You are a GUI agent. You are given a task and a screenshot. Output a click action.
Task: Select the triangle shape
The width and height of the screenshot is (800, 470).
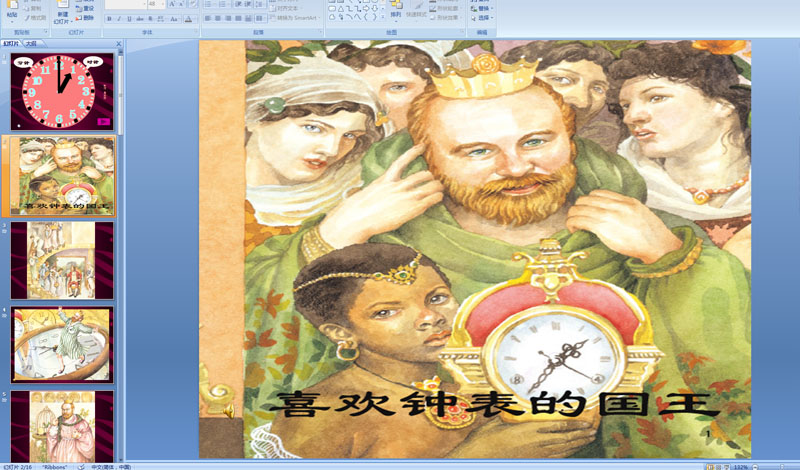pyautogui.click(x=341, y=9)
